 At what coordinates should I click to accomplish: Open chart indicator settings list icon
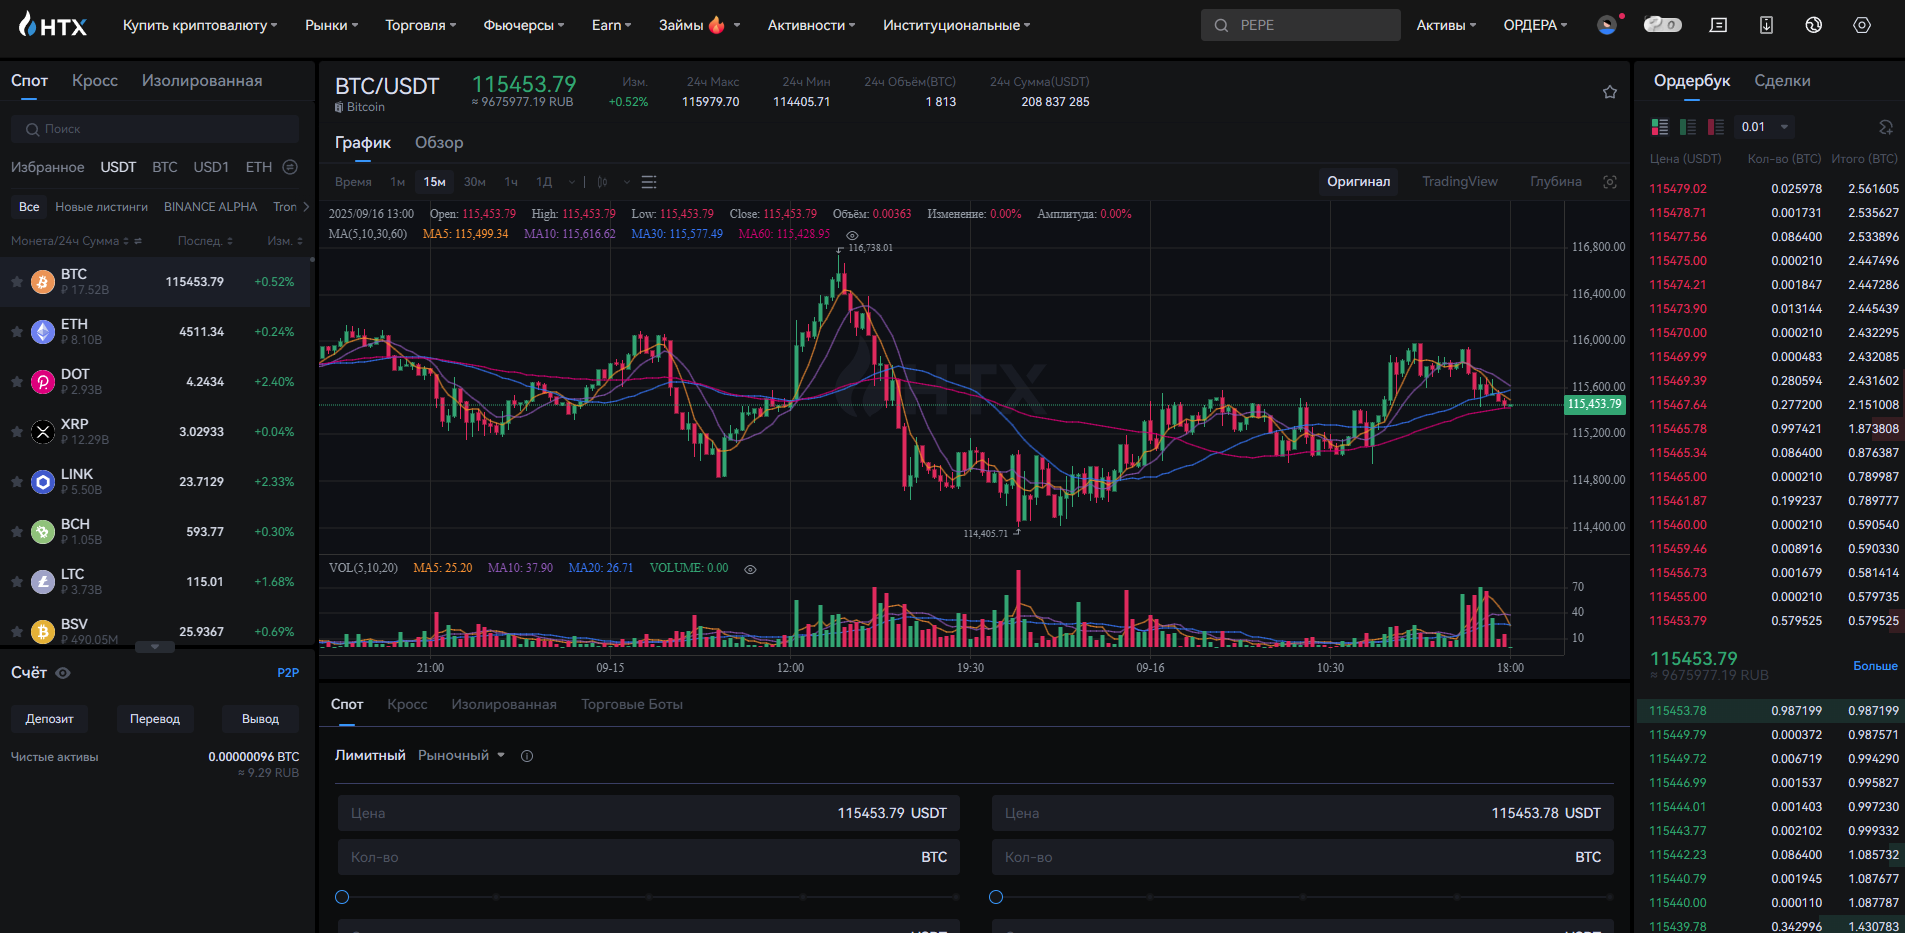(x=649, y=182)
